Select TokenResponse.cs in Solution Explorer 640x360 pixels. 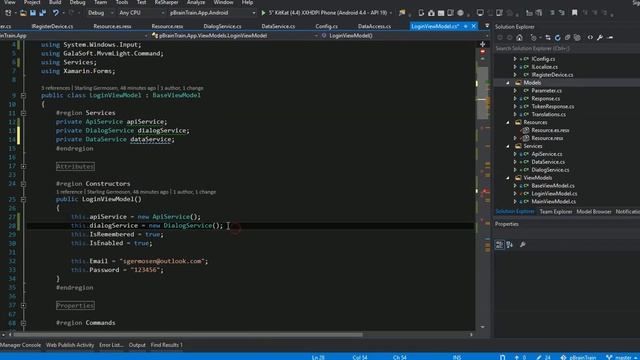coord(553,107)
